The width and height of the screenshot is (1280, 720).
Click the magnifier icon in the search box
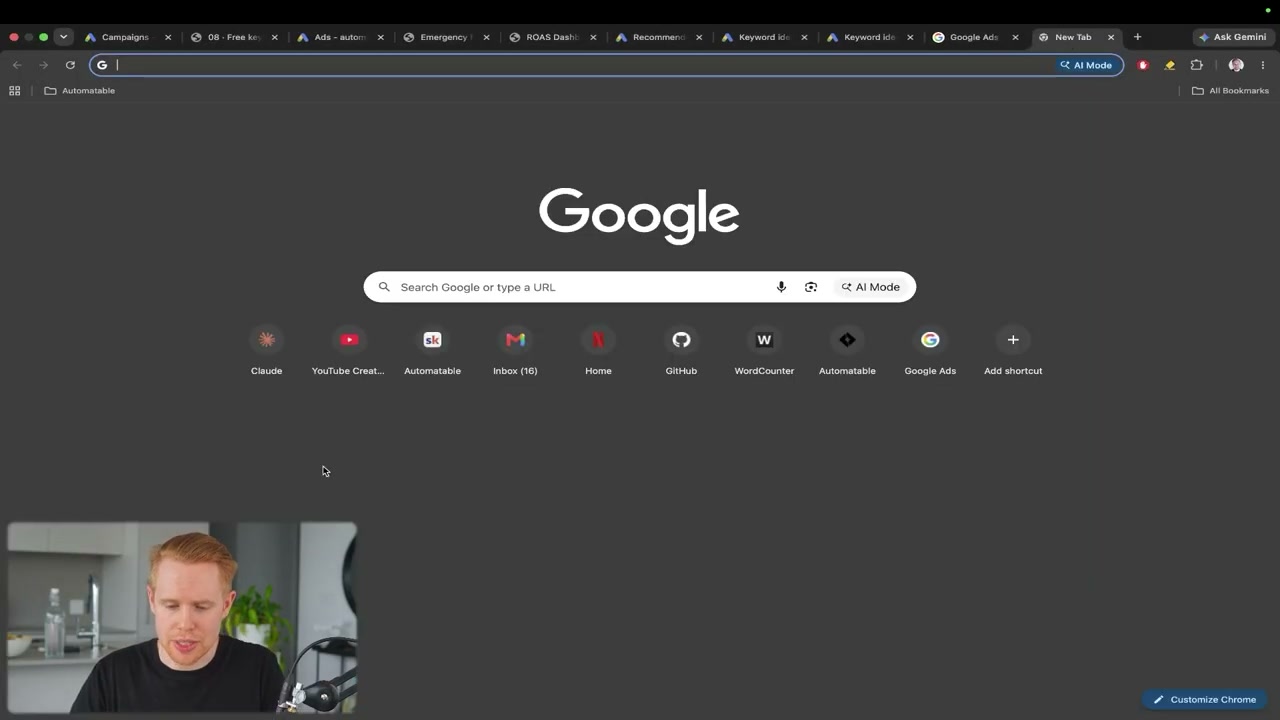coord(384,287)
